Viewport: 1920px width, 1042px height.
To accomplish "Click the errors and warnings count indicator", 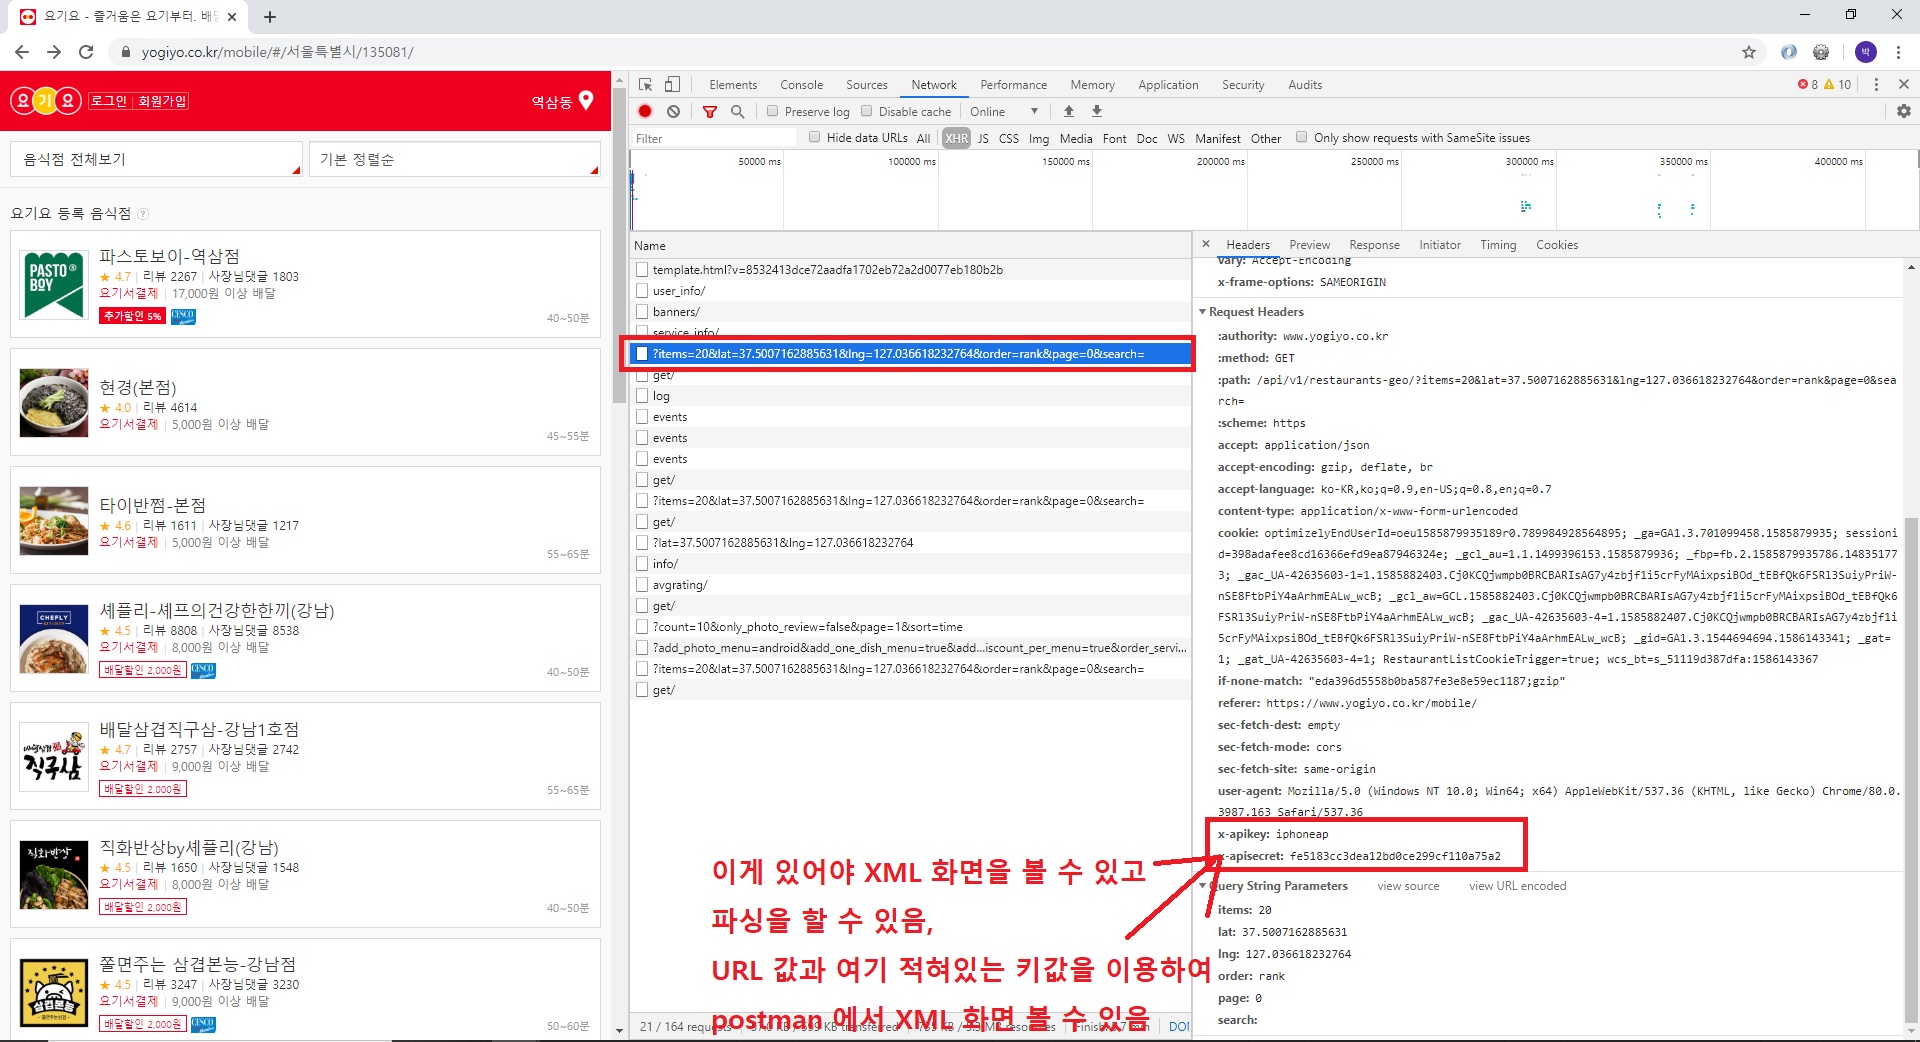I will coord(1825,85).
